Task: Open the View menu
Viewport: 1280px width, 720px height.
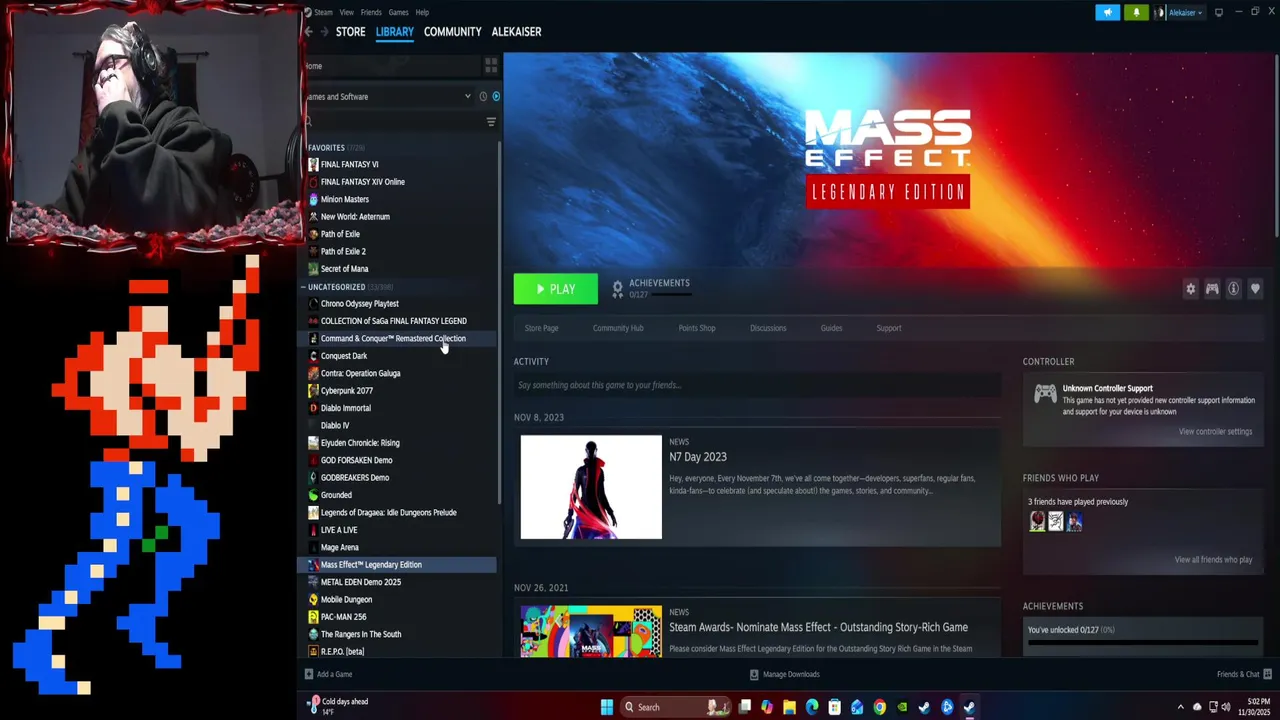Action: coord(346,12)
